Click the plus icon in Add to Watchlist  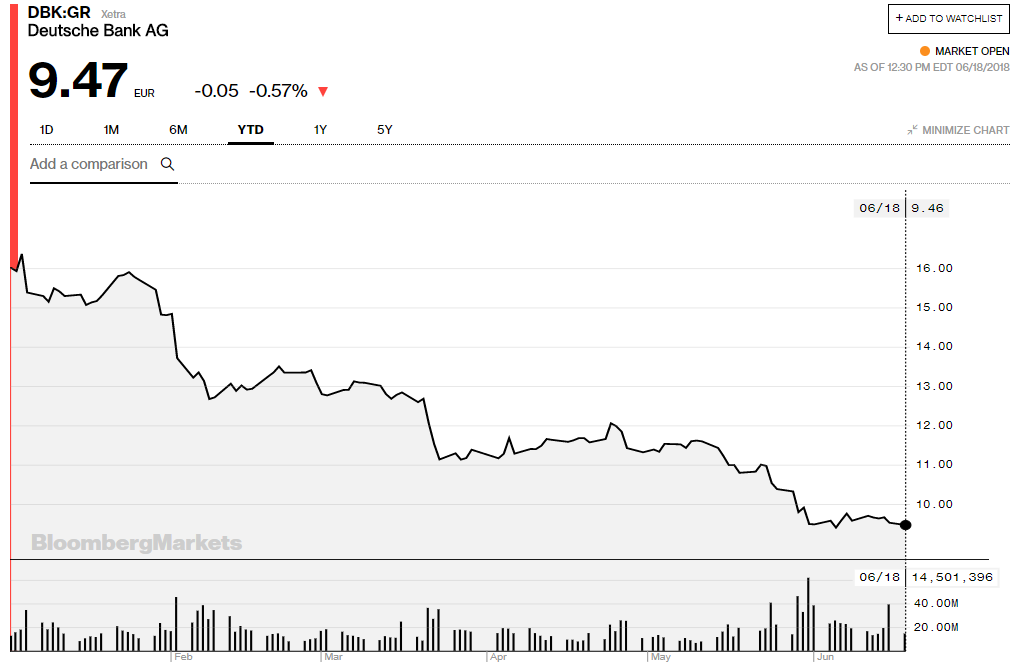[899, 18]
